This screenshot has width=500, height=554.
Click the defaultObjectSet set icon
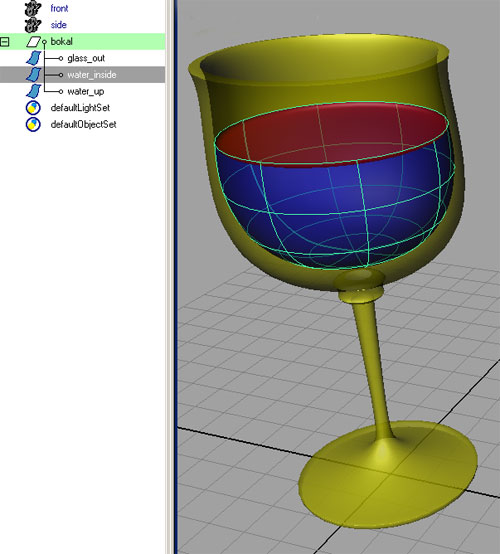point(33,124)
